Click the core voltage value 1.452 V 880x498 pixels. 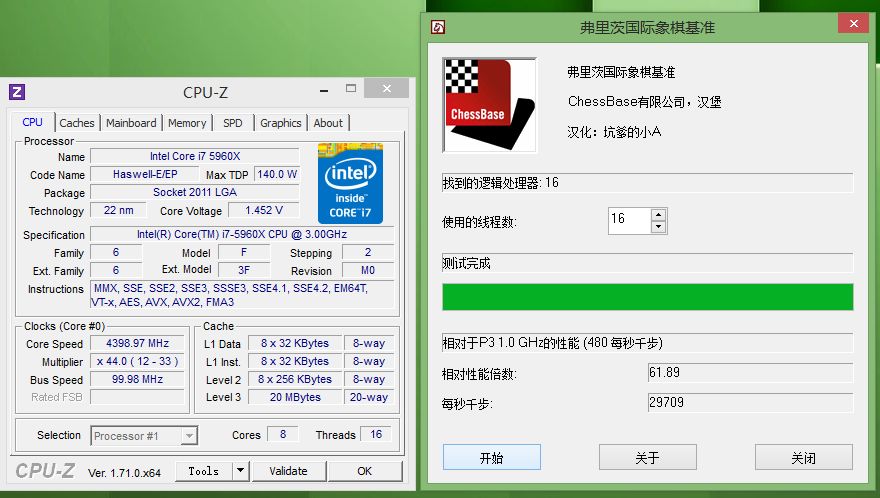(x=264, y=210)
